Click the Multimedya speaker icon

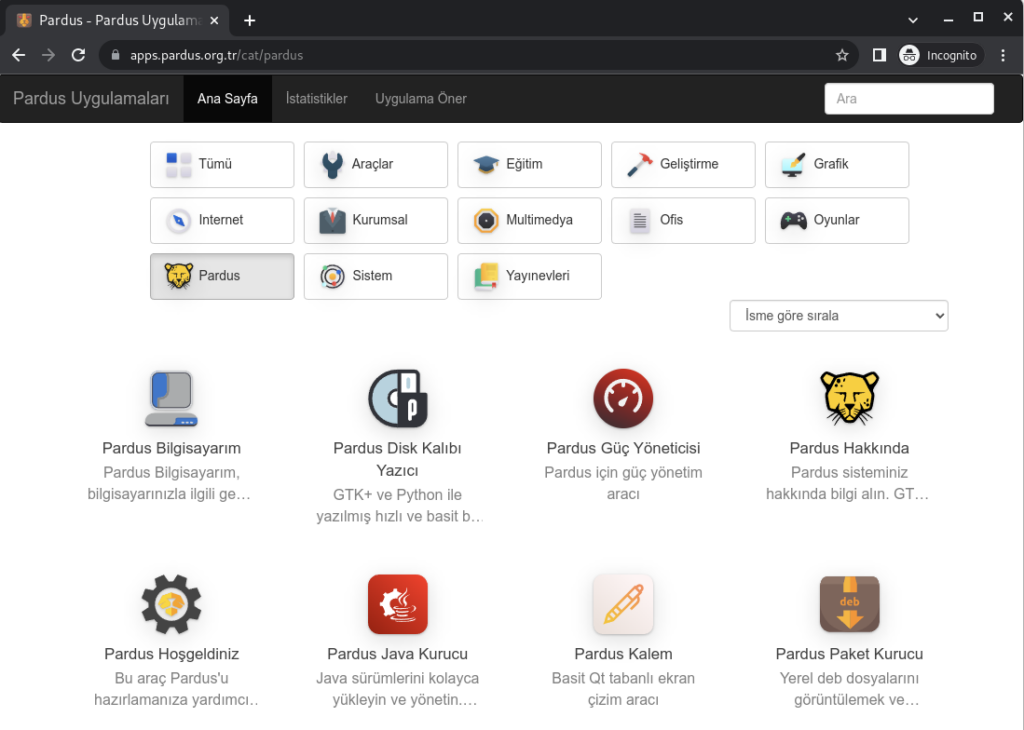486,221
